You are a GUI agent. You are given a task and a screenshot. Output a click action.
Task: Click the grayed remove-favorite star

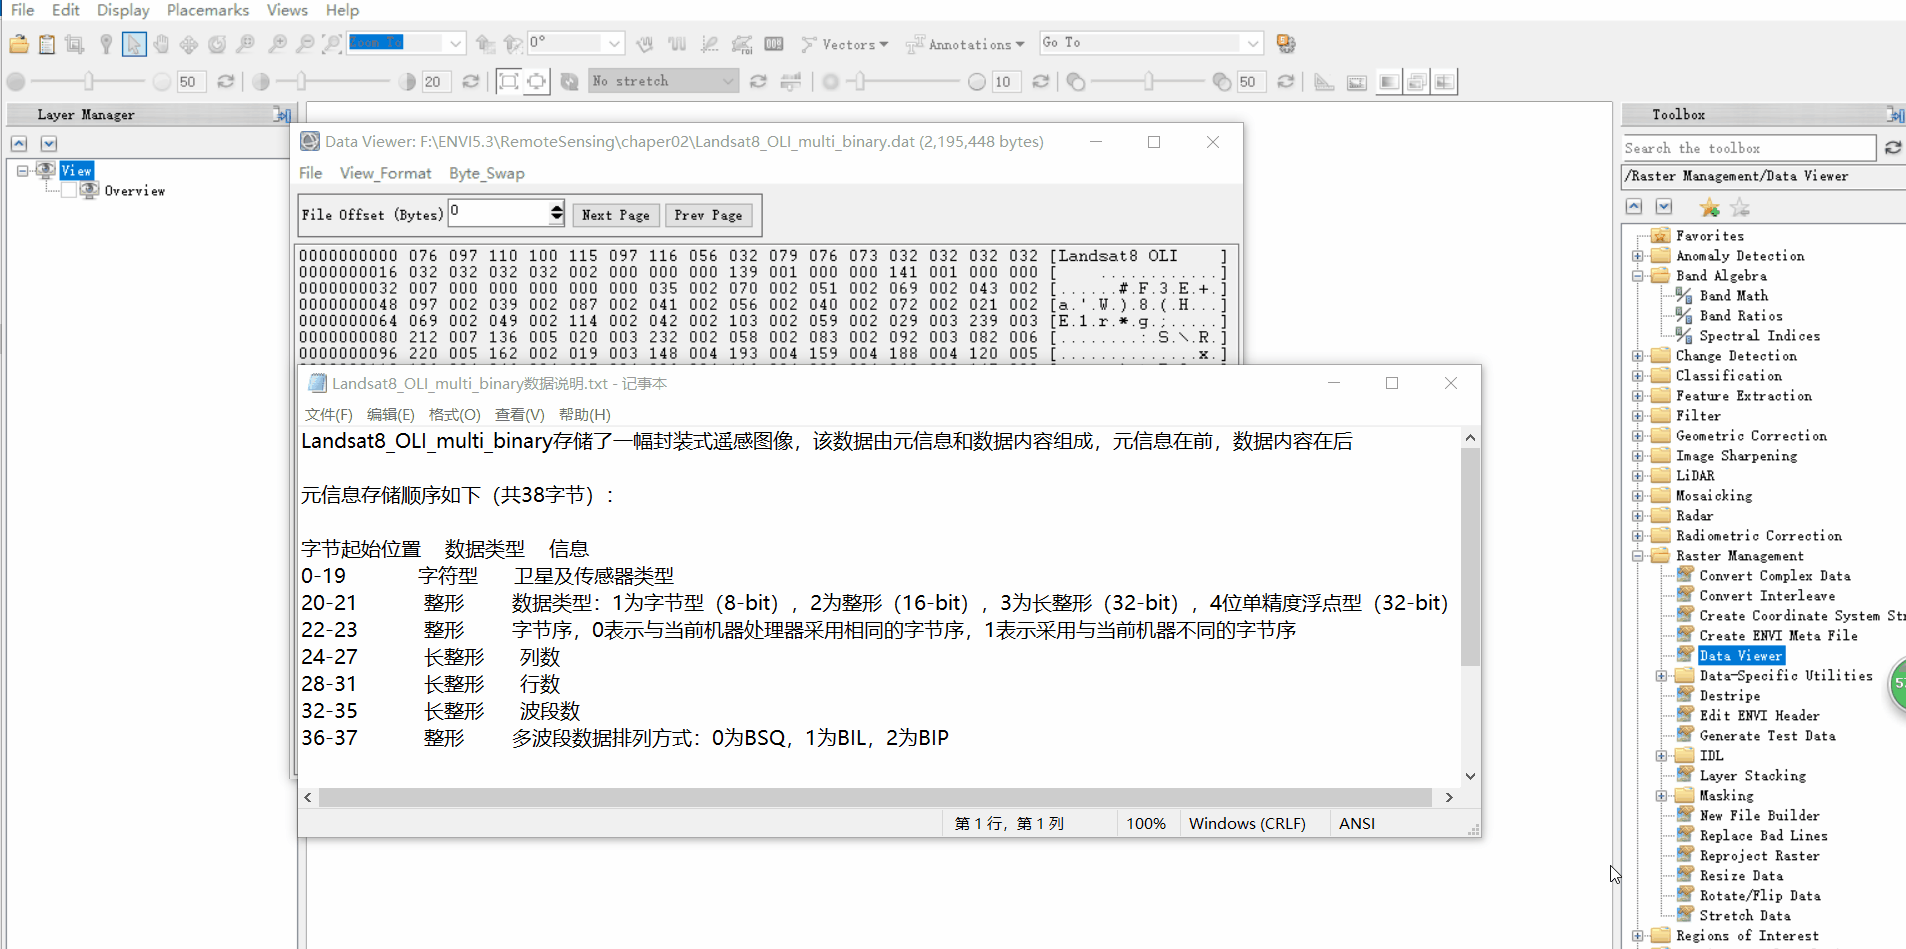click(1740, 207)
